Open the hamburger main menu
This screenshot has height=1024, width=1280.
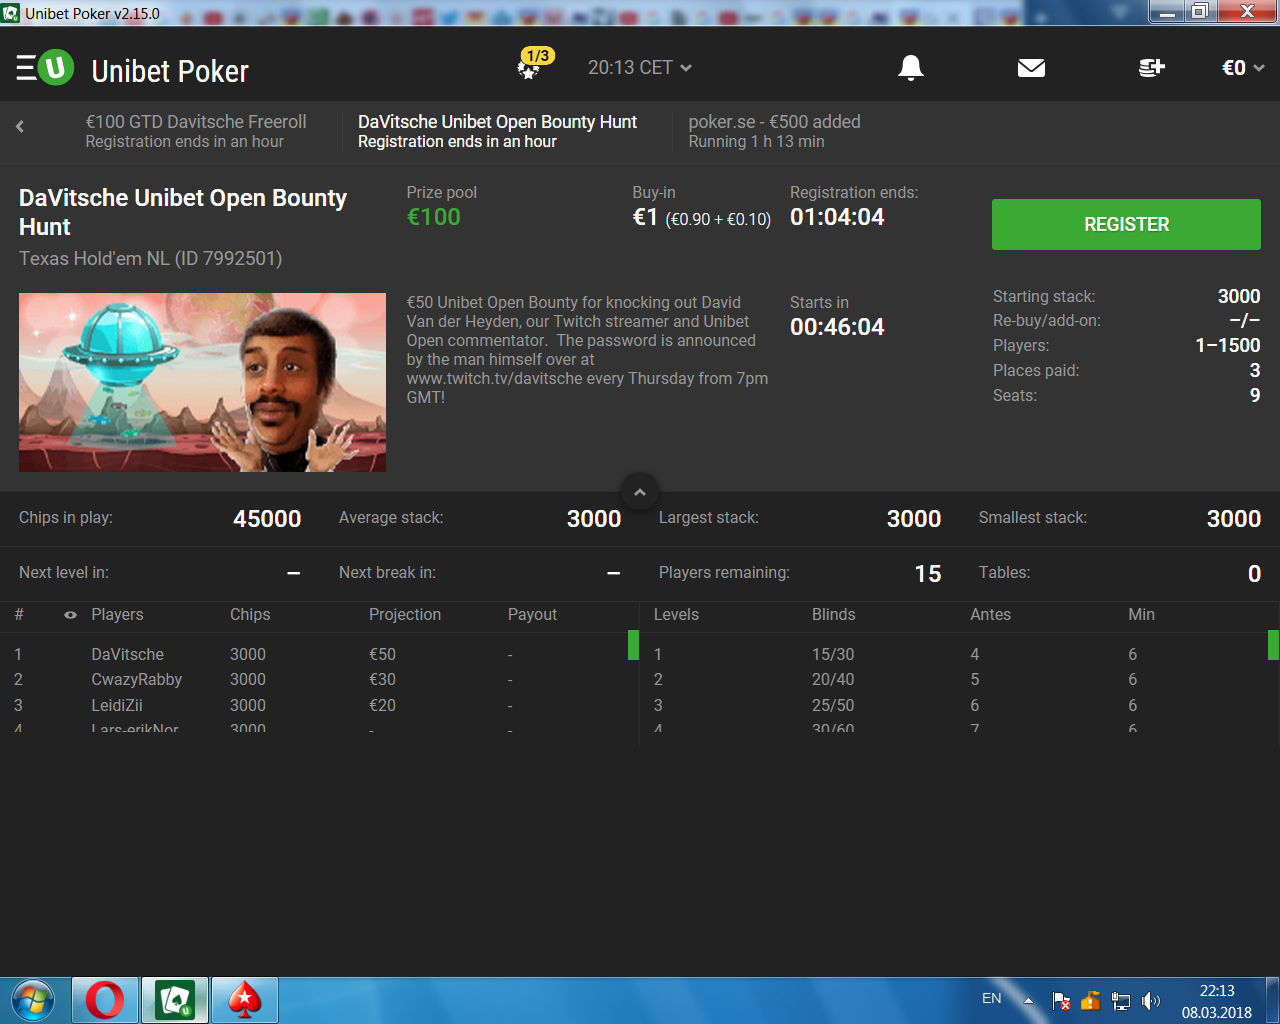[x=27, y=68]
